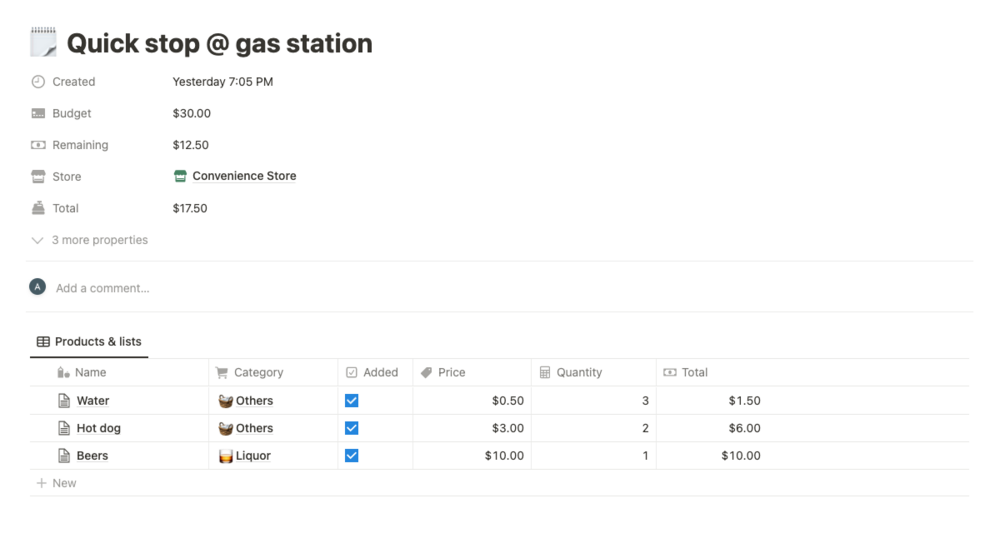This screenshot has height=538, width=1005.
Task: Uncheck the Added checkbox for Hot dog
Action: 351,428
